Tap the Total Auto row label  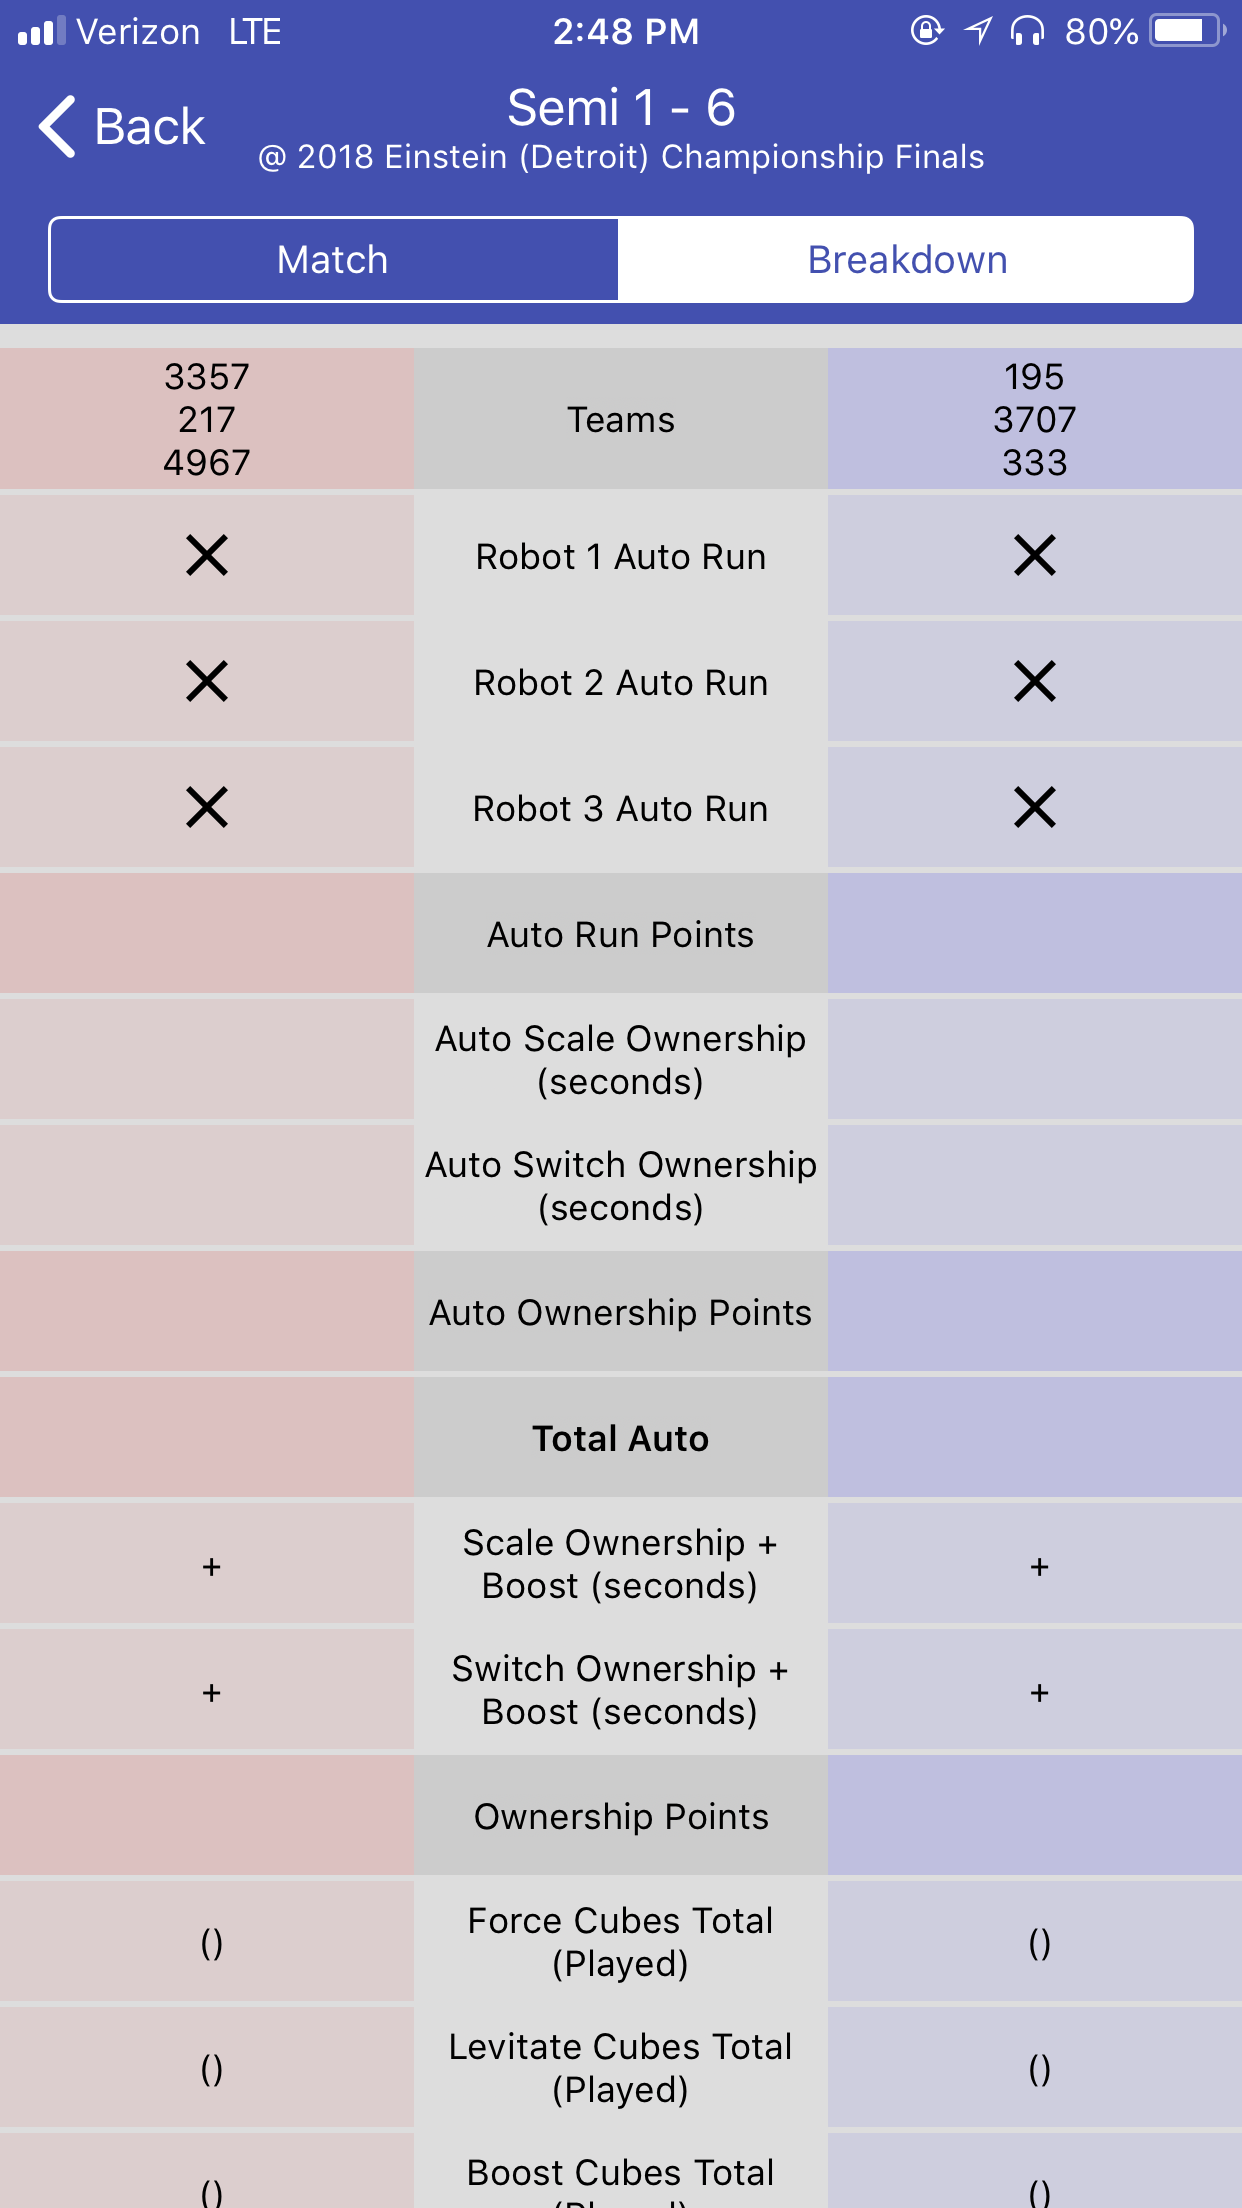621,1438
